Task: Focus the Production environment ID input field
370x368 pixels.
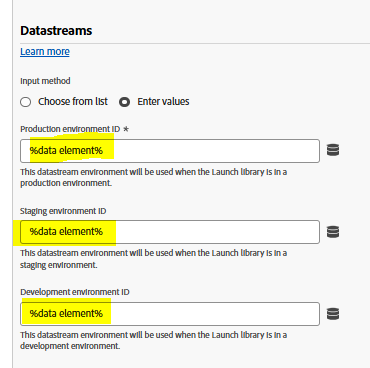Action: coord(170,151)
